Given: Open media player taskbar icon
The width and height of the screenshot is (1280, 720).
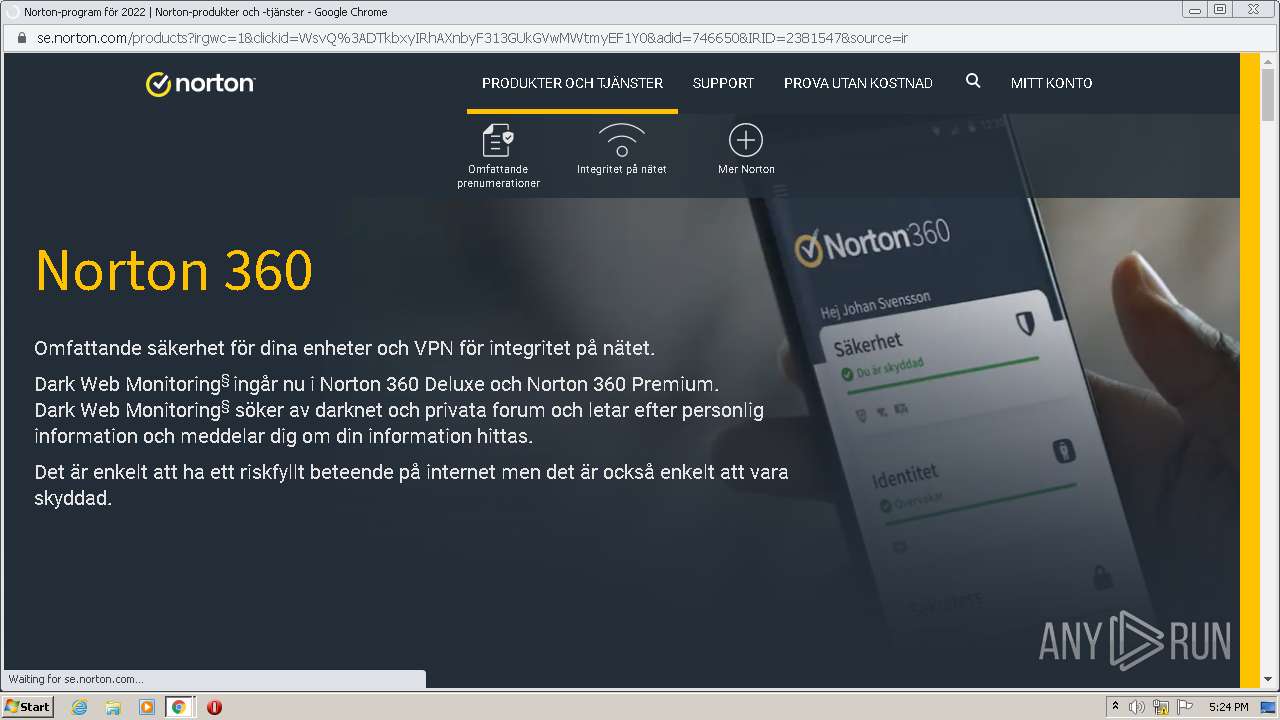Looking at the screenshot, I should (146, 707).
